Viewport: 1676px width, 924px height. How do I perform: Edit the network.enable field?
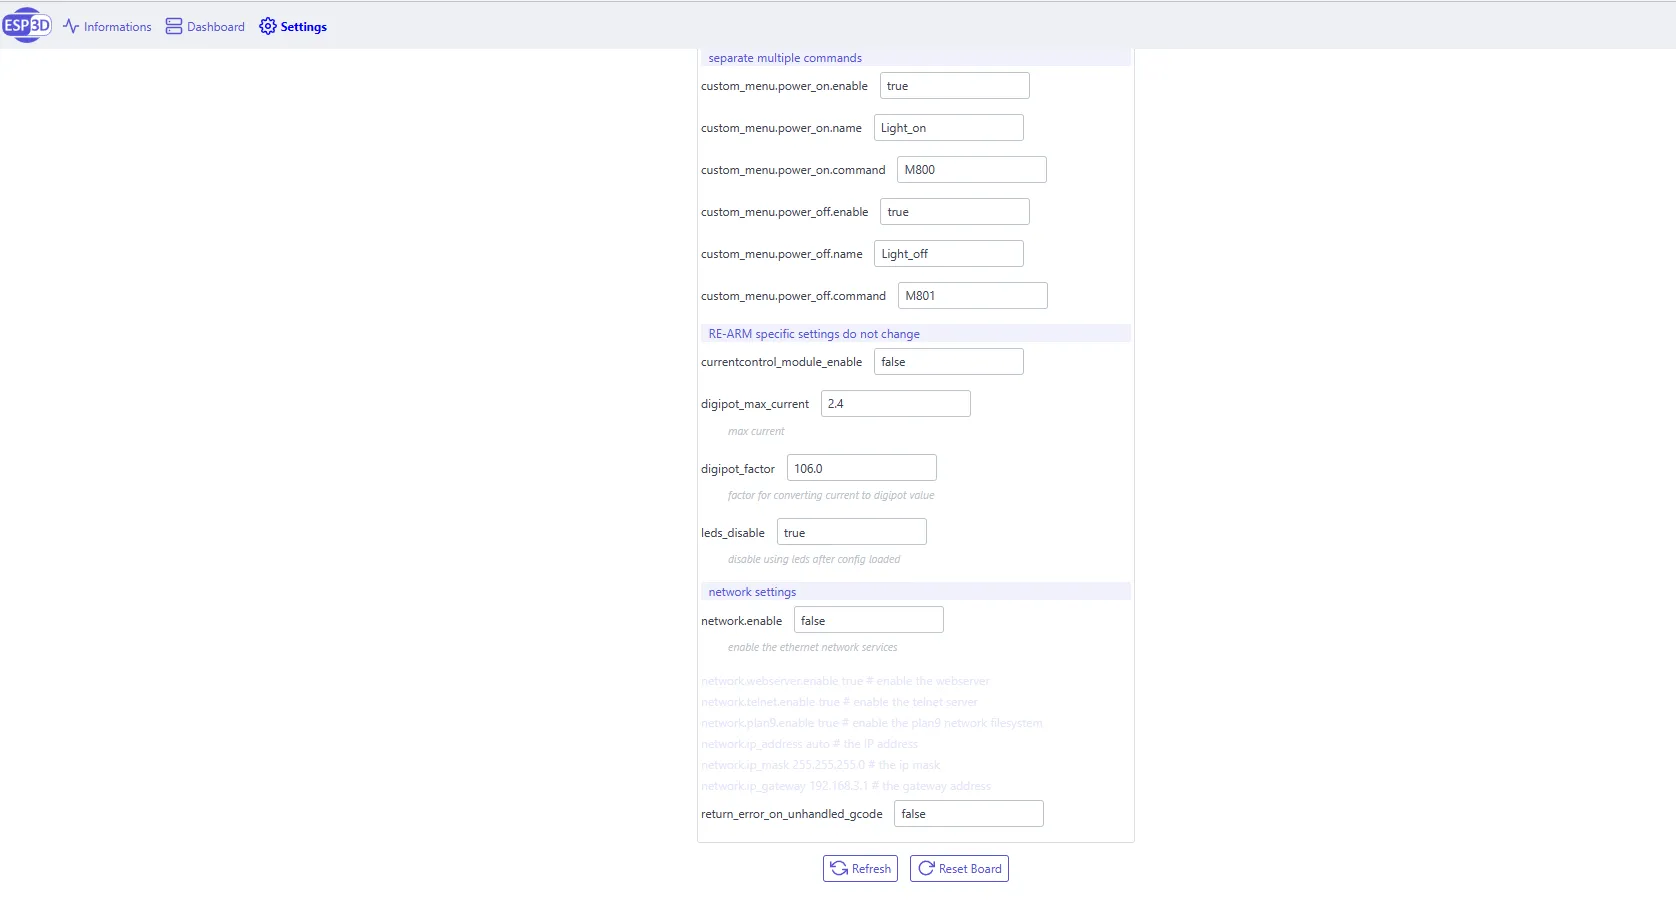click(x=868, y=620)
